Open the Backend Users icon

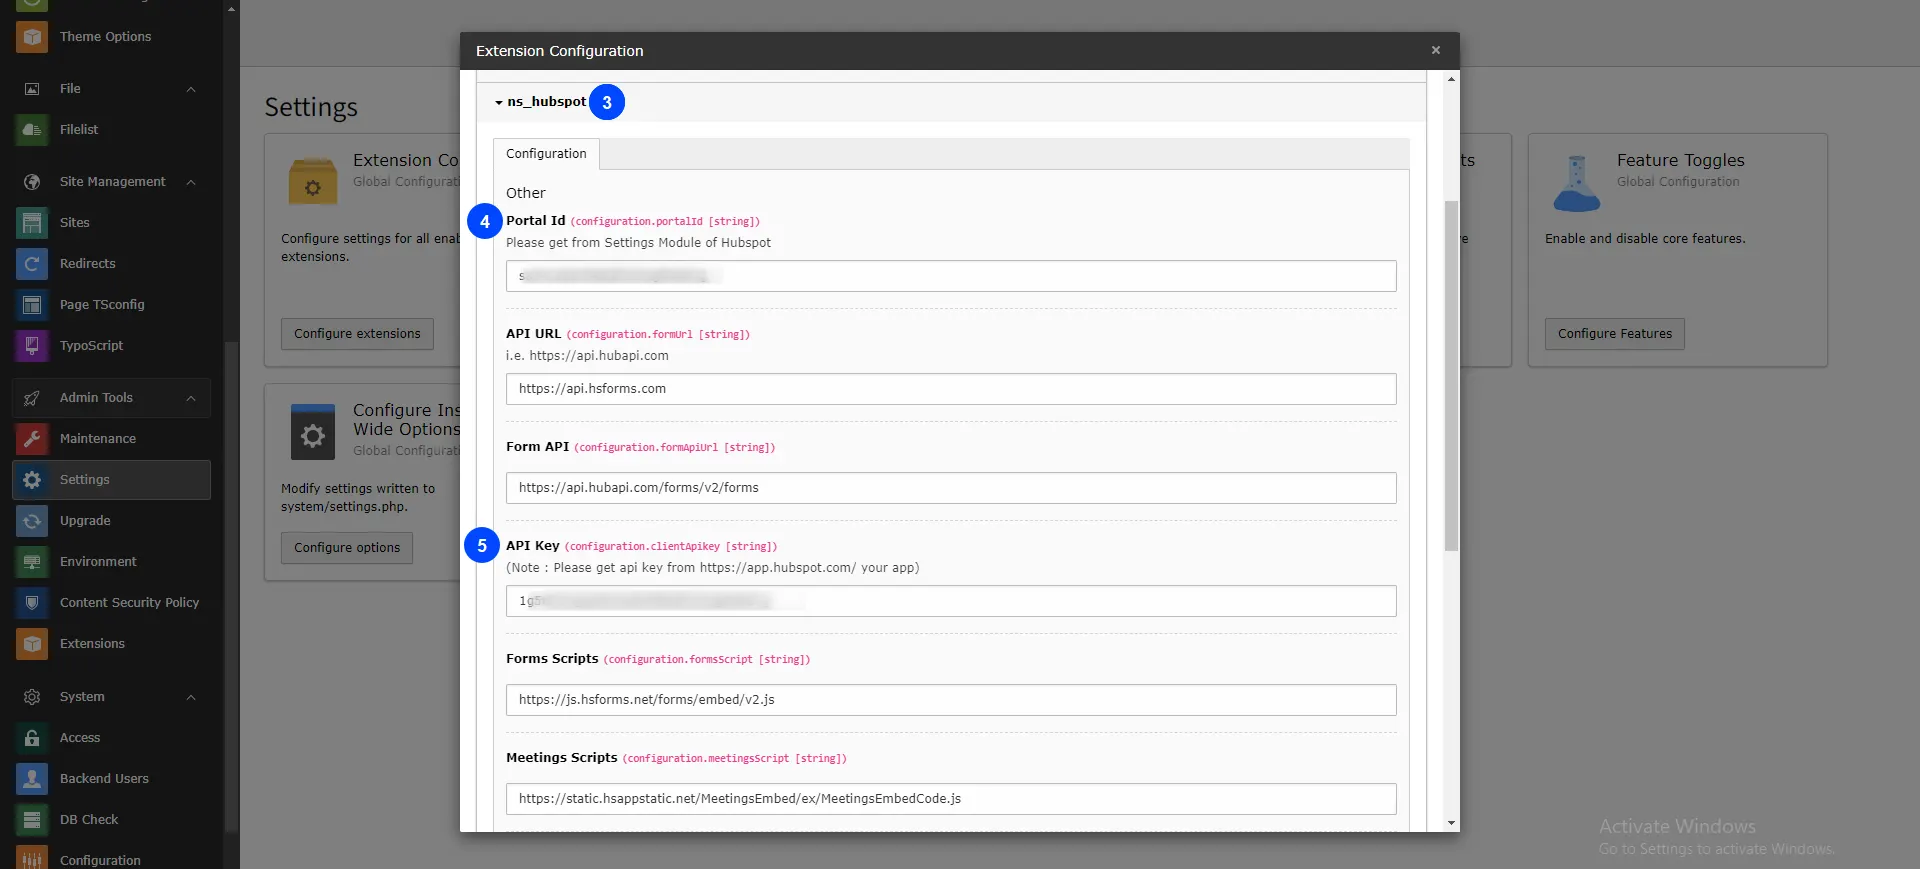pyautogui.click(x=32, y=779)
